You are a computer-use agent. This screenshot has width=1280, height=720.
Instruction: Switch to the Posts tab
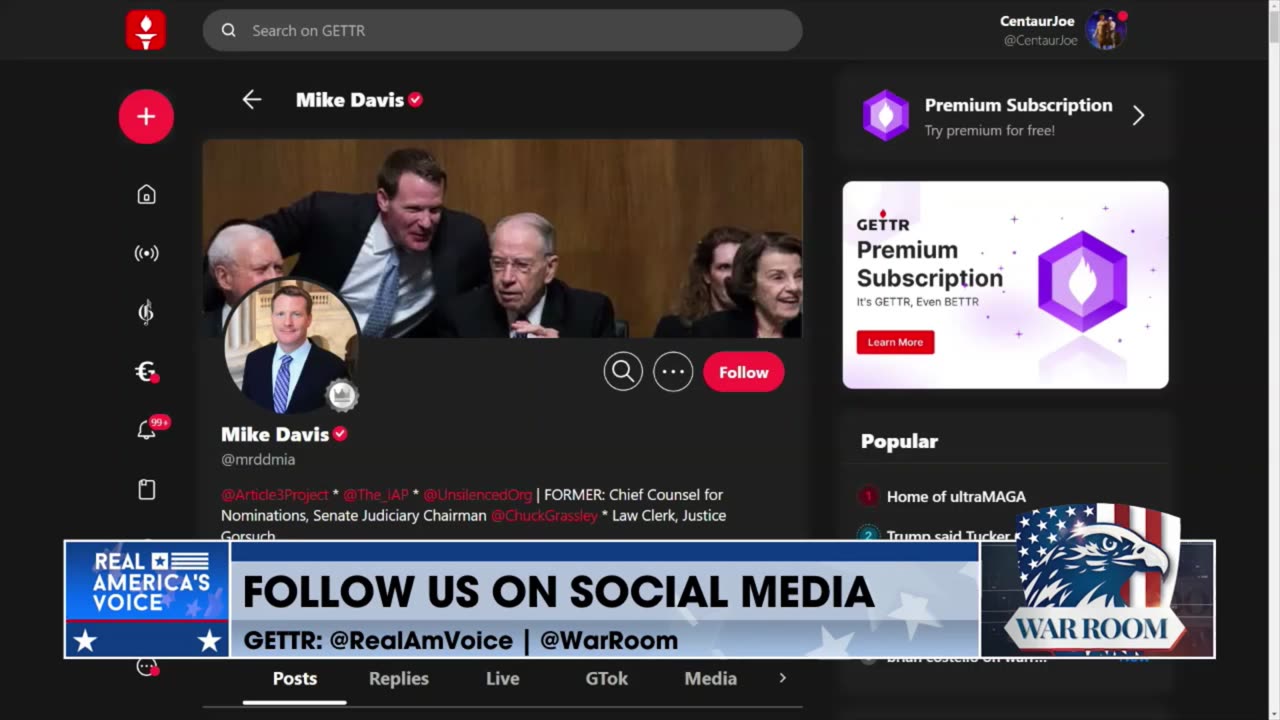point(295,679)
